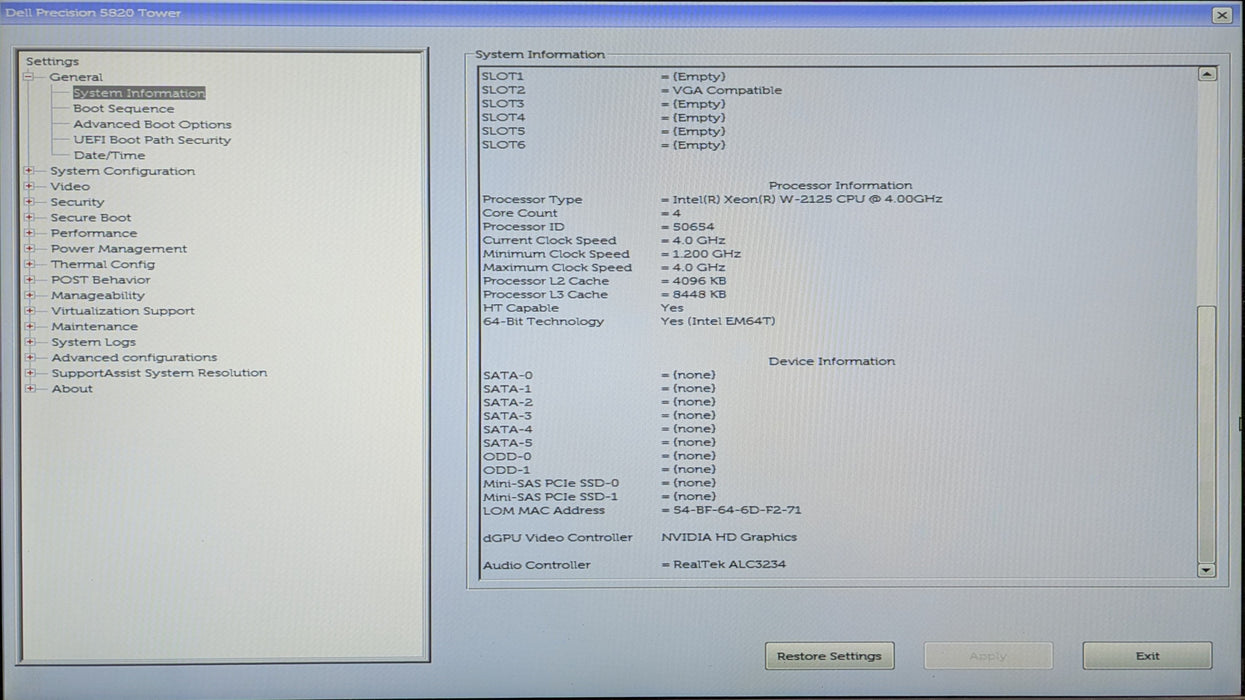The width and height of the screenshot is (1245, 700).
Task: Click the scrollbar down arrow
Action: pyautogui.click(x=1207, y=570)
